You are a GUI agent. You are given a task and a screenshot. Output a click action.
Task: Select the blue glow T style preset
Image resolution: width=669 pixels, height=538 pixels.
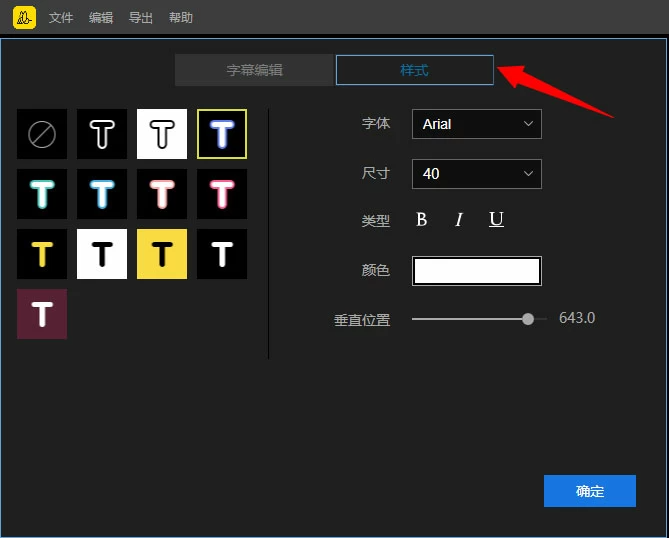pos(222,134)
